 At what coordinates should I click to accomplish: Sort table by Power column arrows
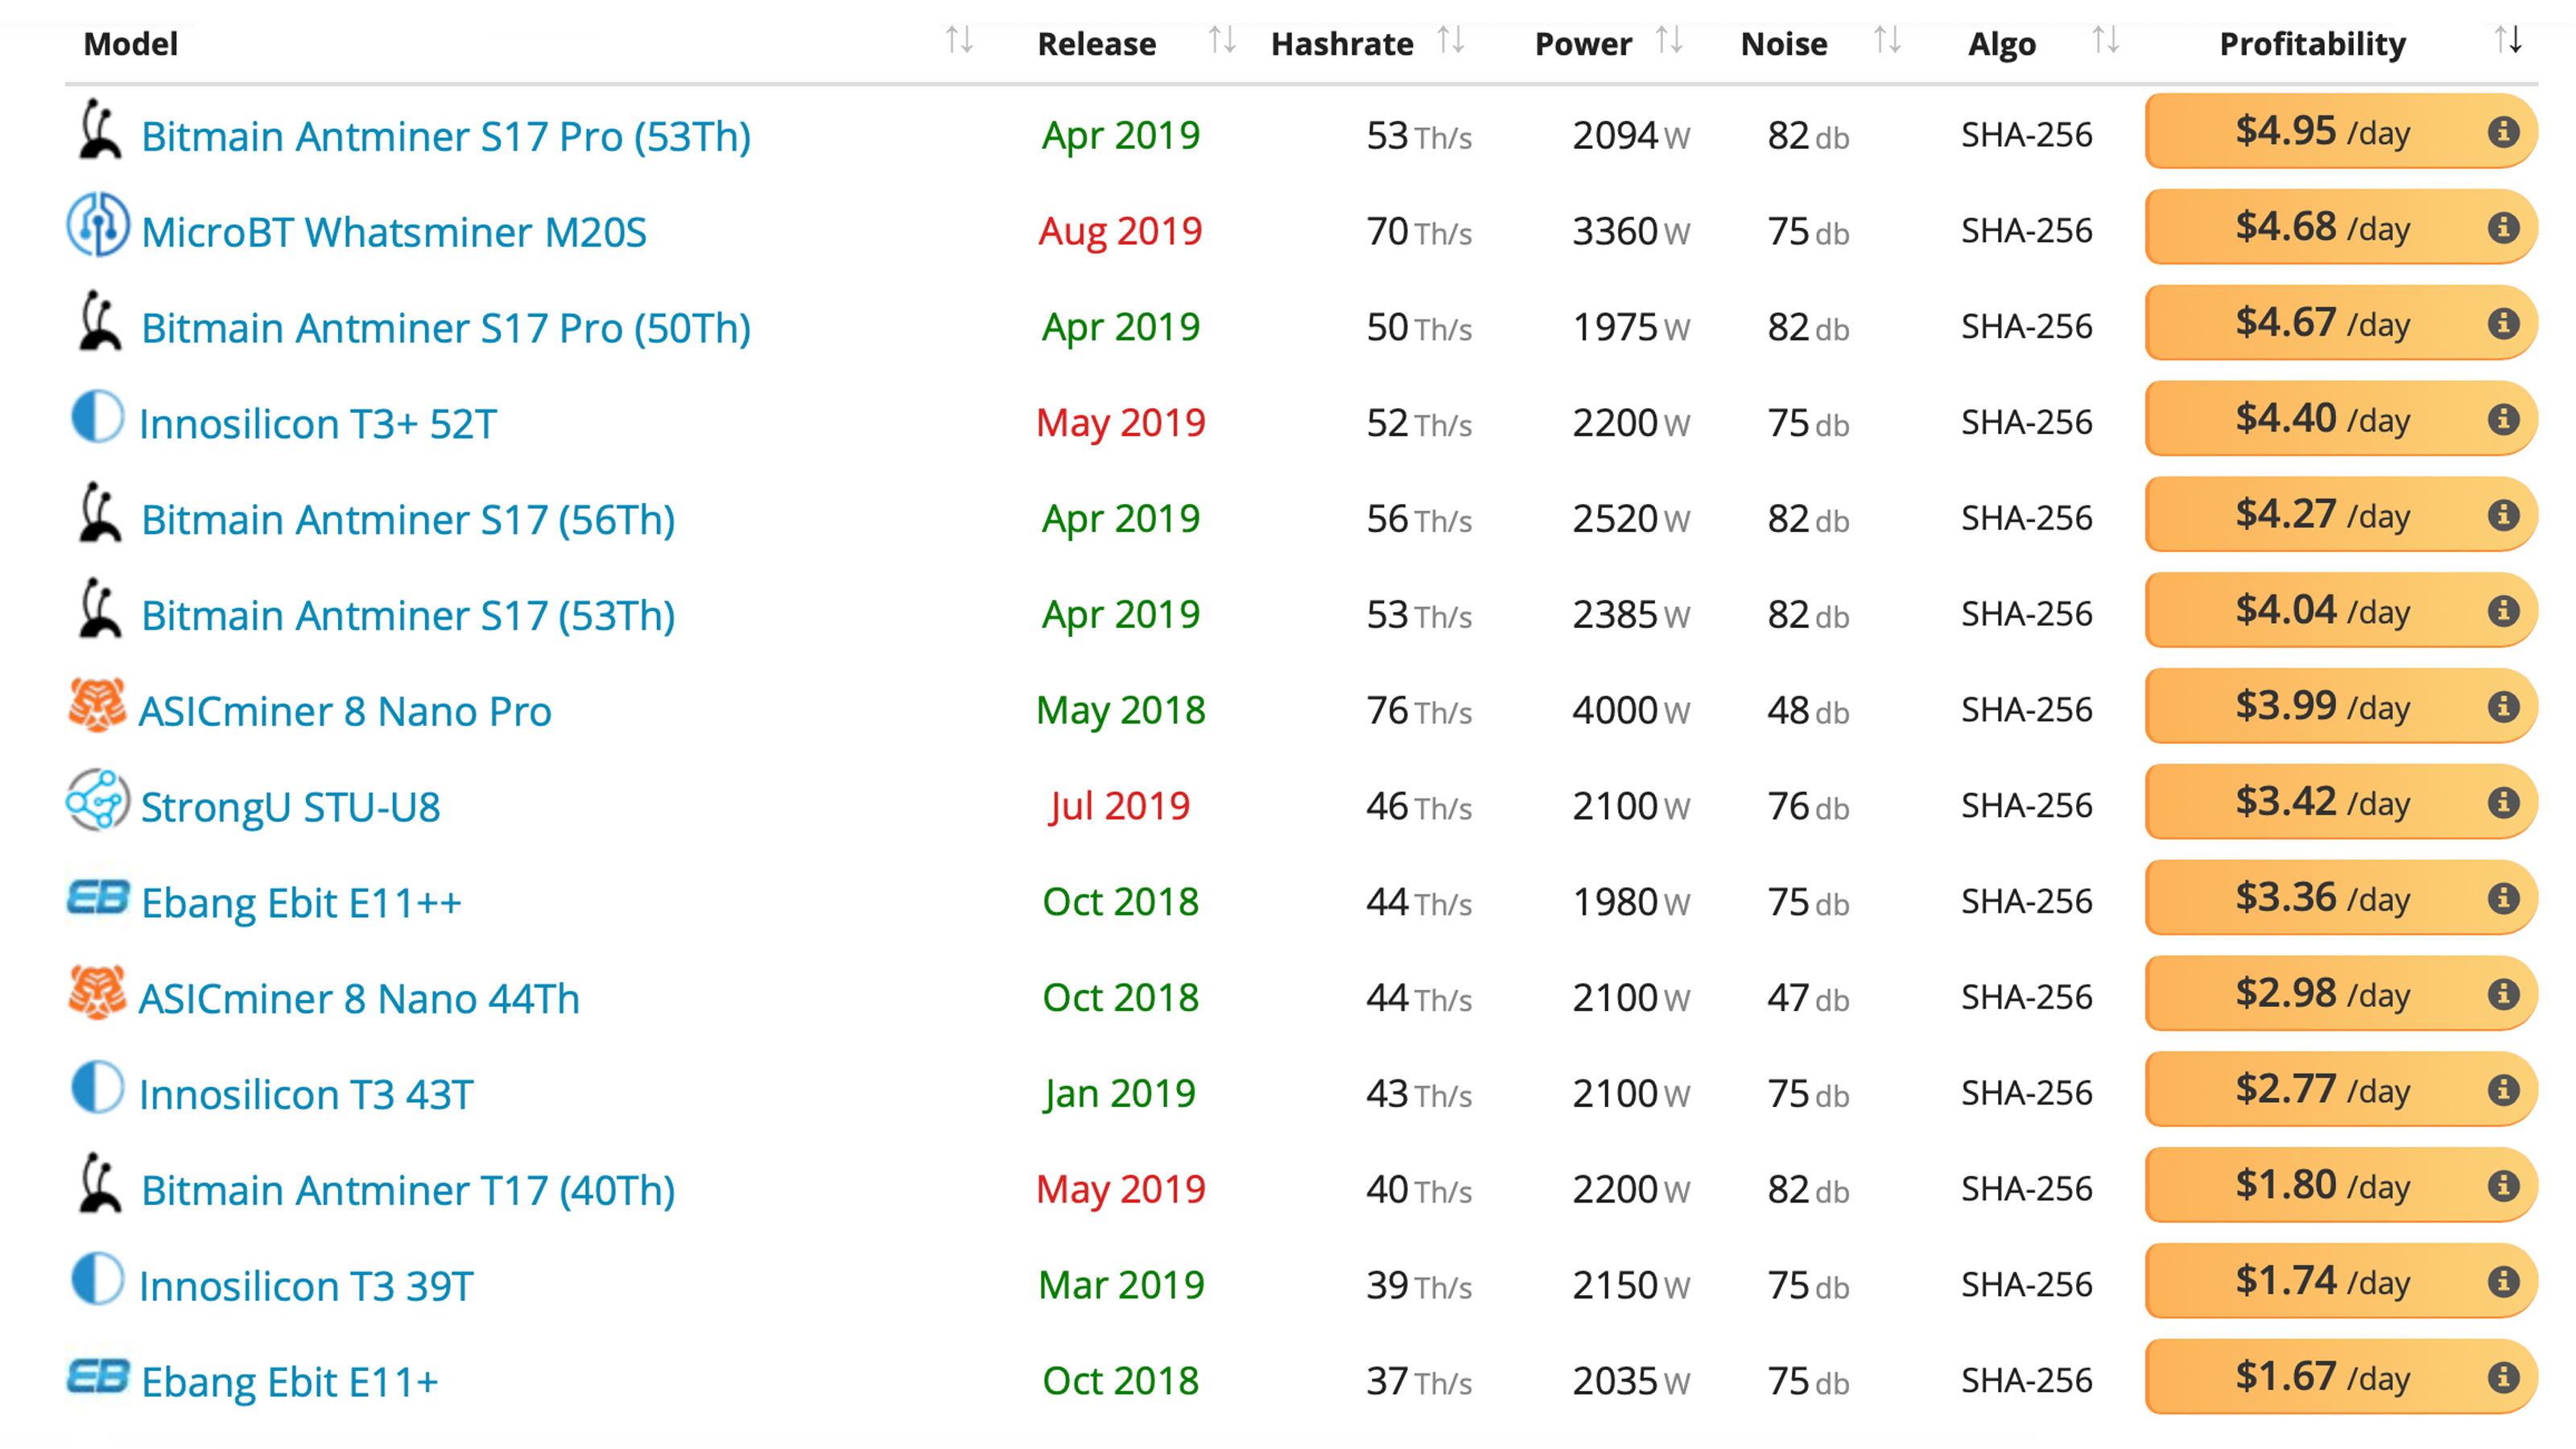pyautogui.click(x=1669, y=40)
